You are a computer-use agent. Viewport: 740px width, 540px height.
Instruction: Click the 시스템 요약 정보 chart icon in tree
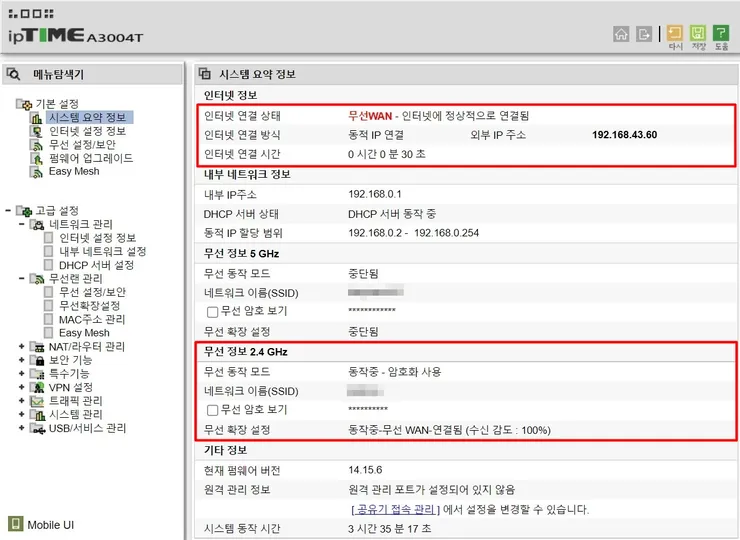pyautogui.click(x=37, y=118)
